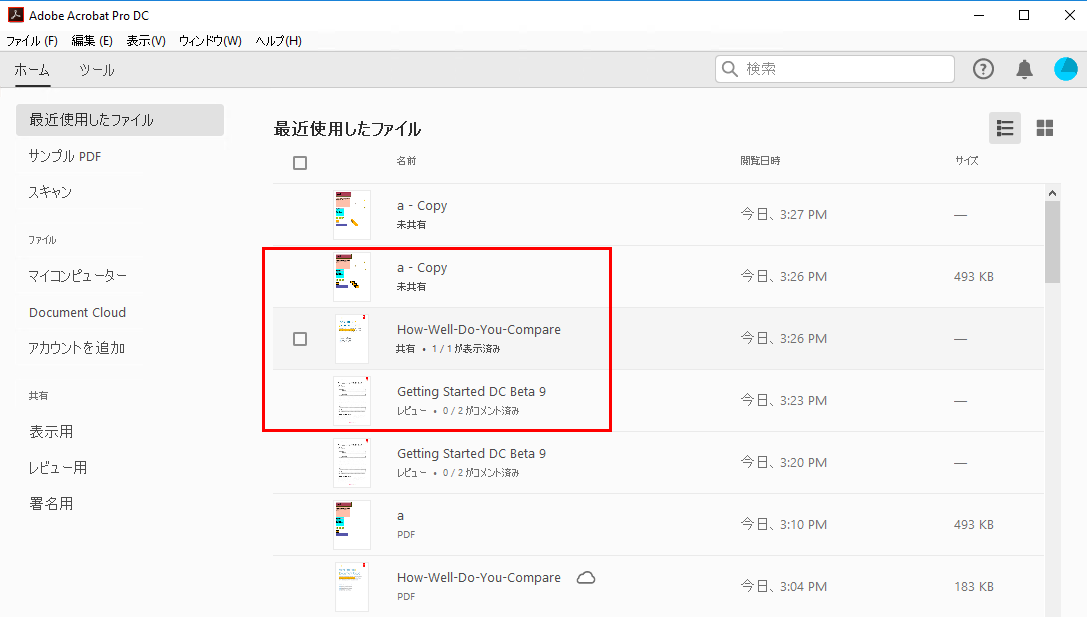This screenshot has height=617, width=1087.
Task: Open the 編集 (E) menu
Action: pyautogui.click(x=92, y=41)
